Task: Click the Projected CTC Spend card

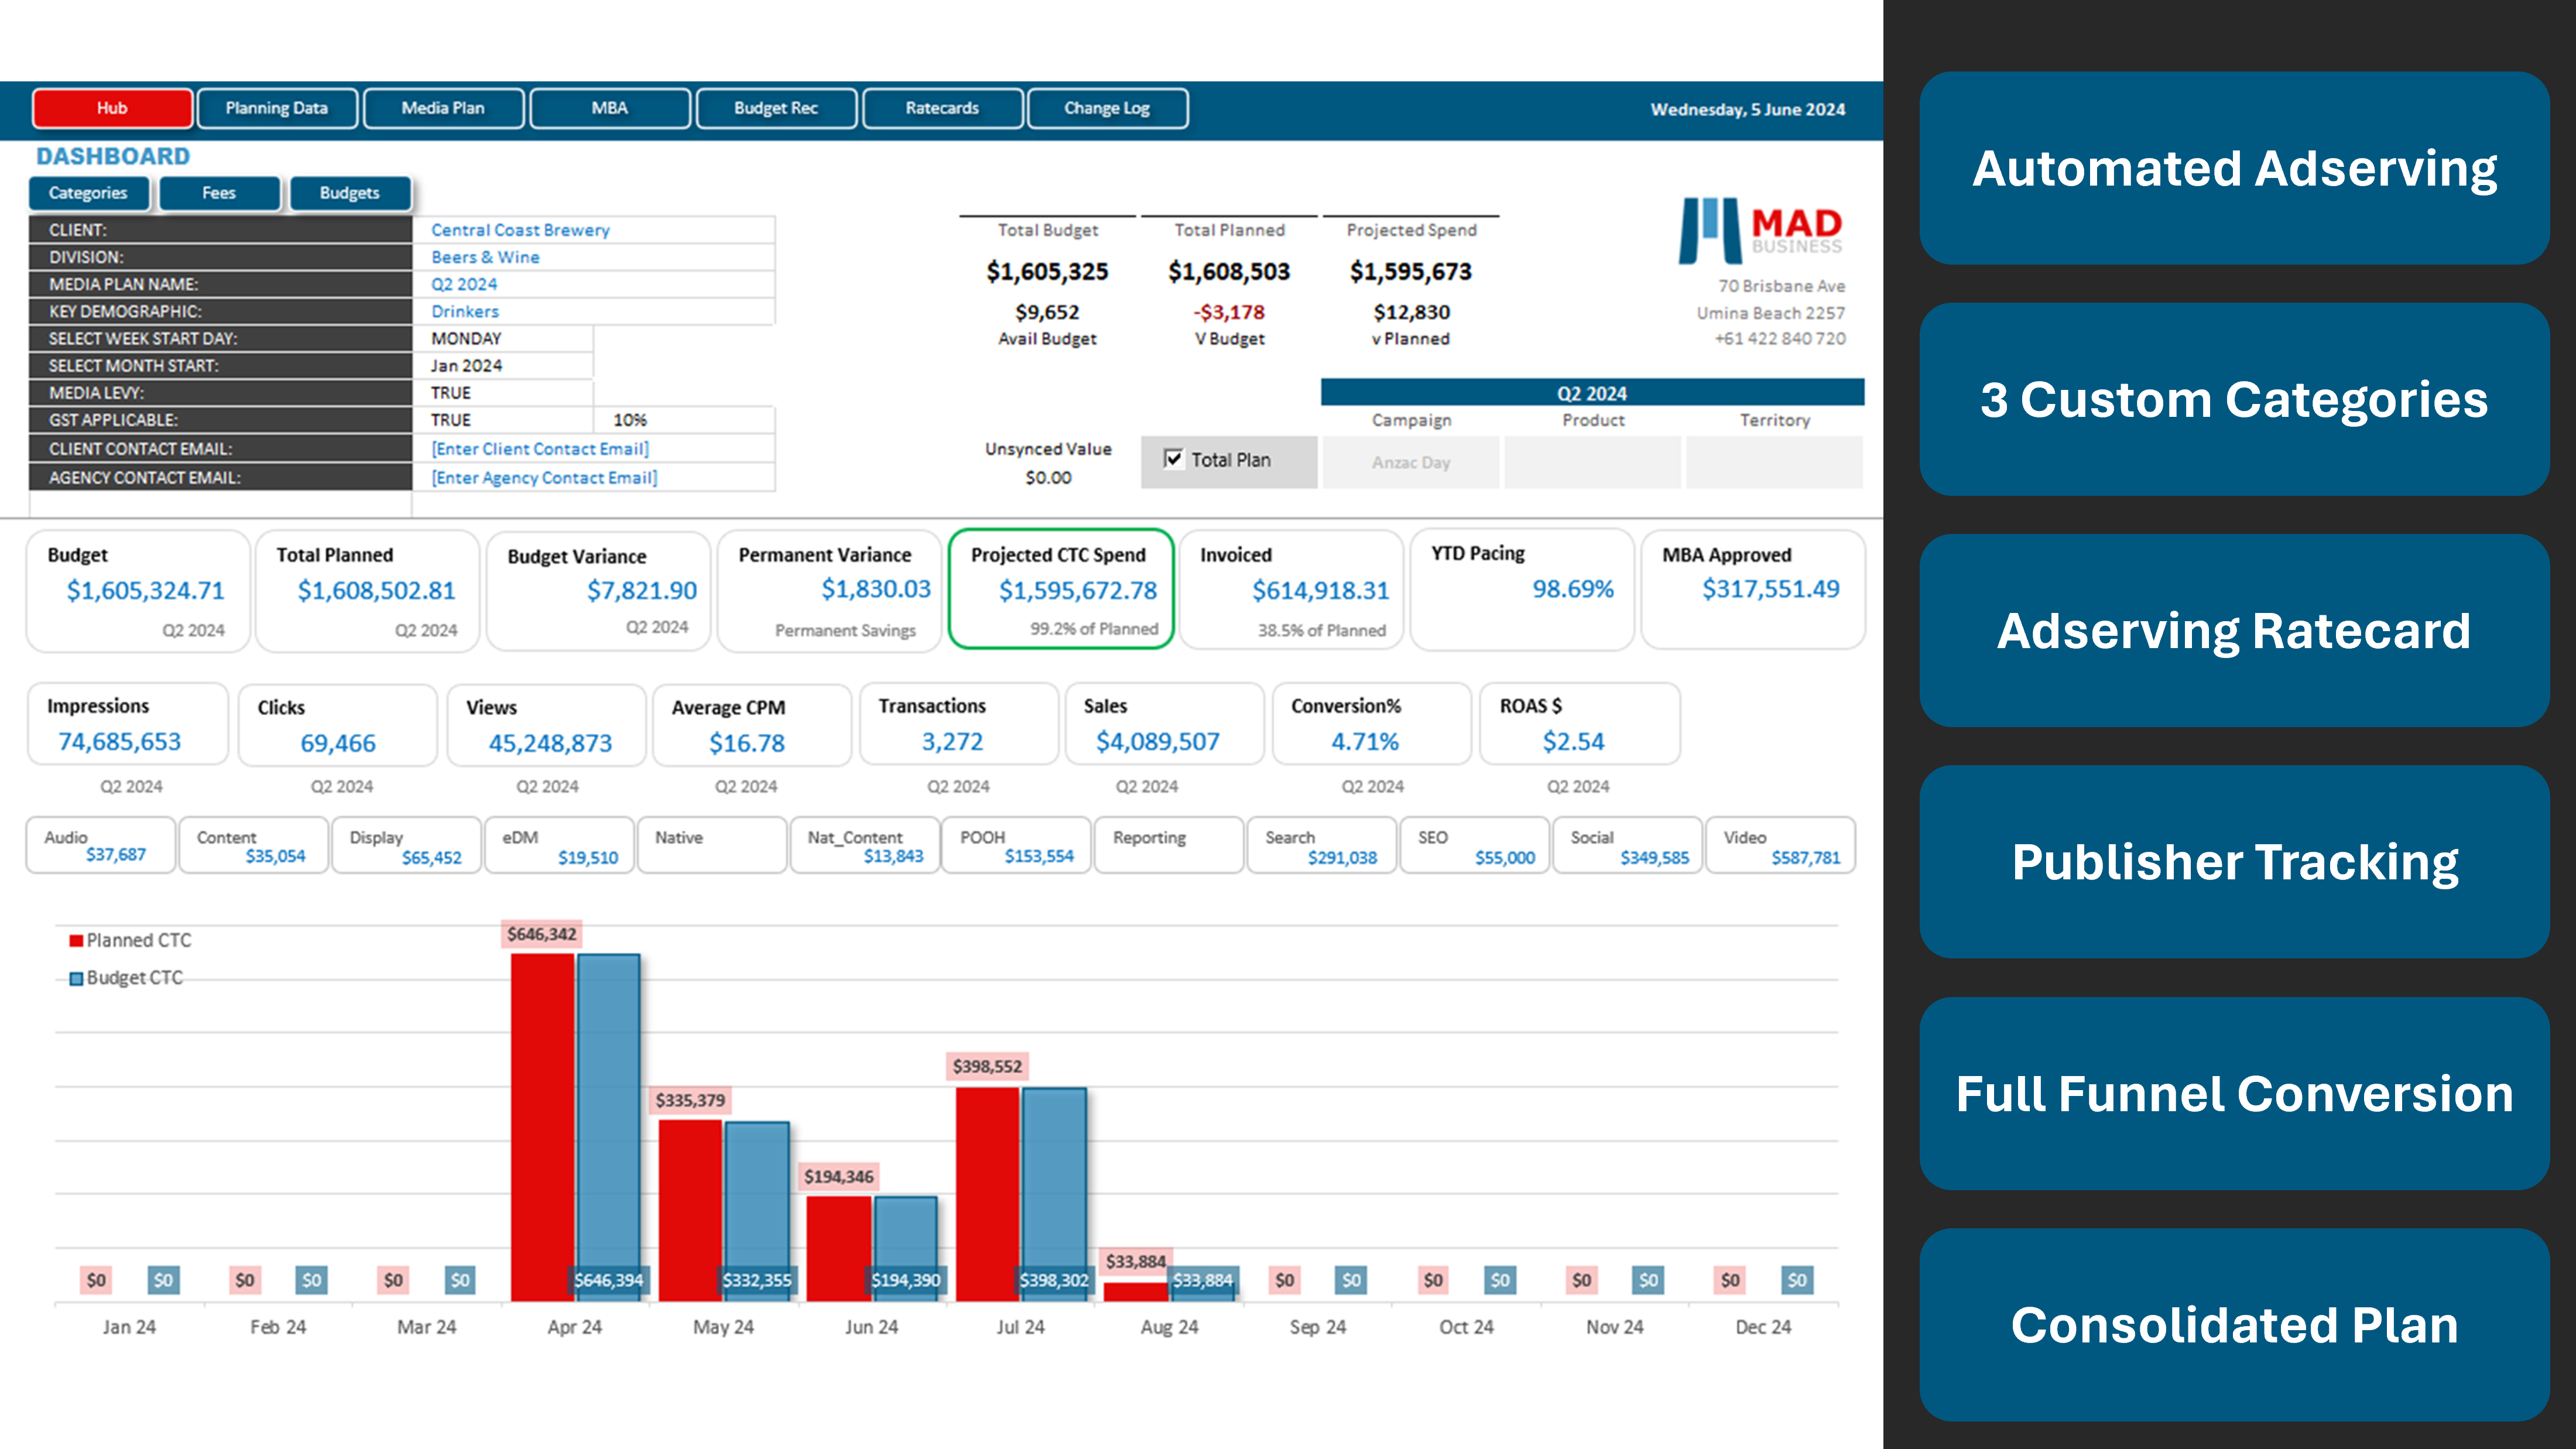Action: click(1060, 590)
